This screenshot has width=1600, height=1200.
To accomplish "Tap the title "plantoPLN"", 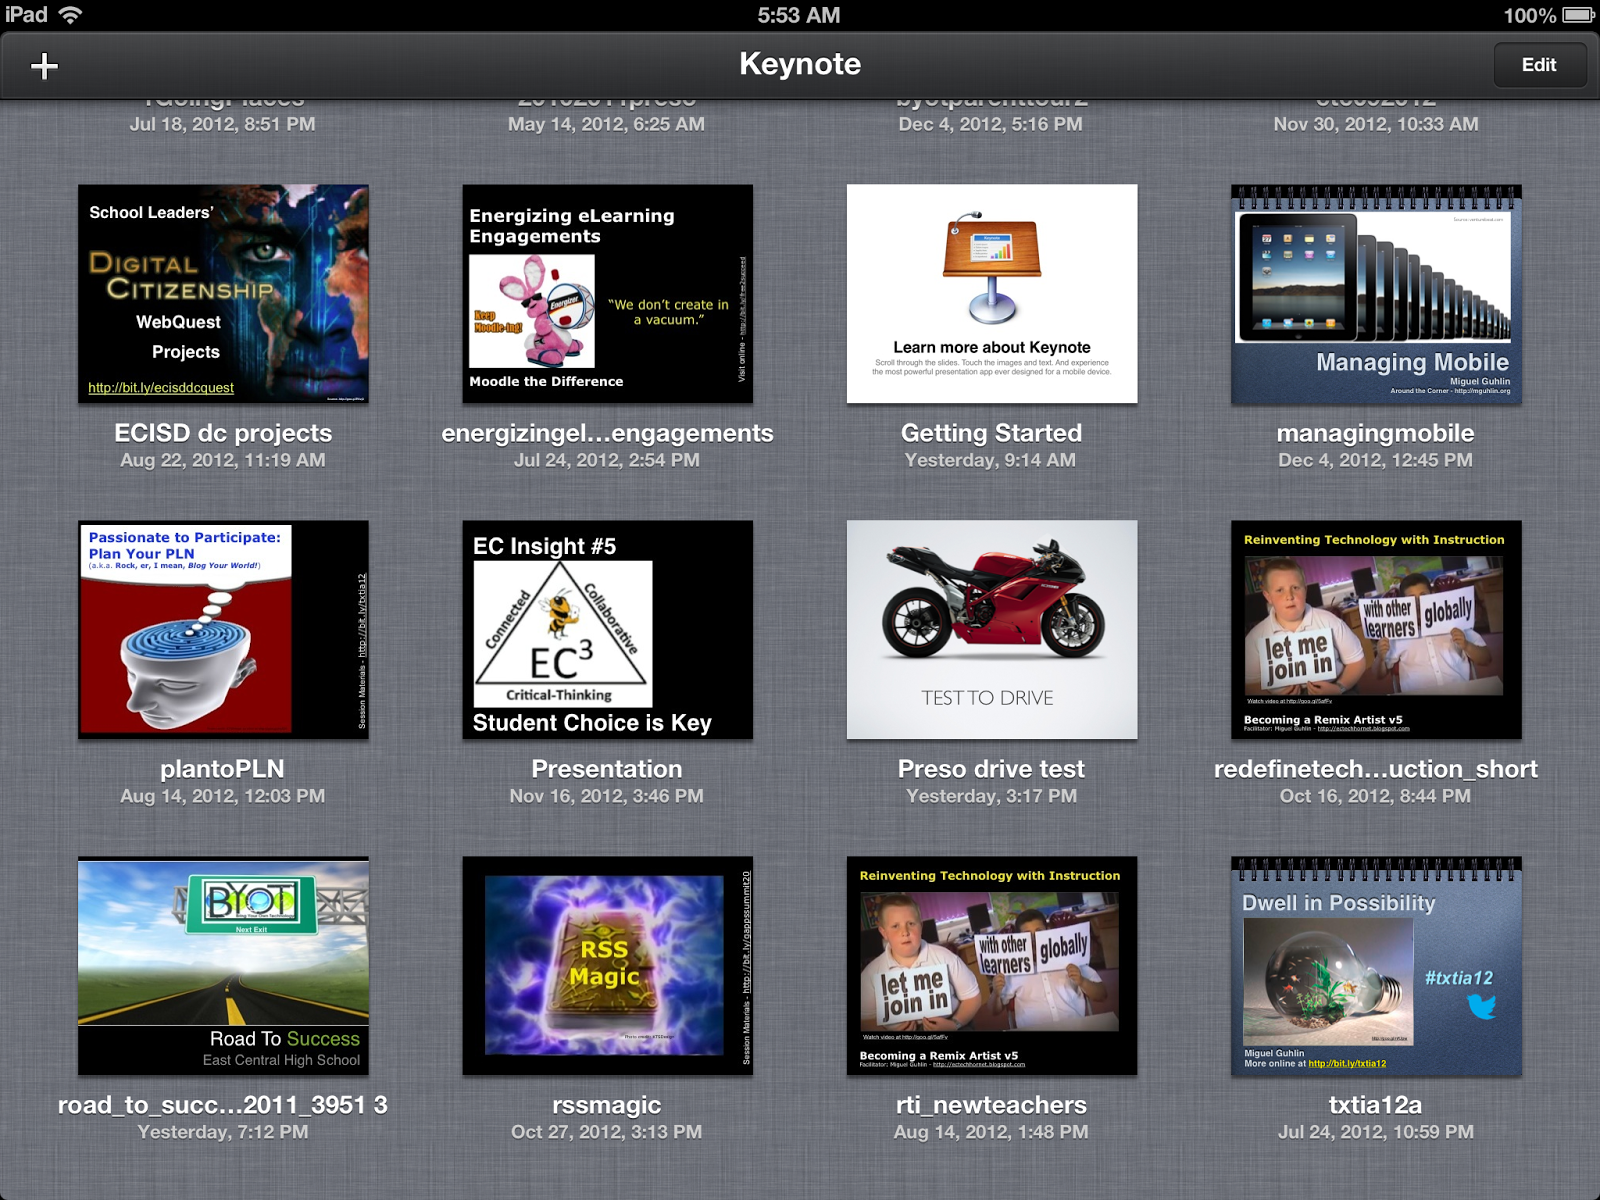I will click(222, 769).
